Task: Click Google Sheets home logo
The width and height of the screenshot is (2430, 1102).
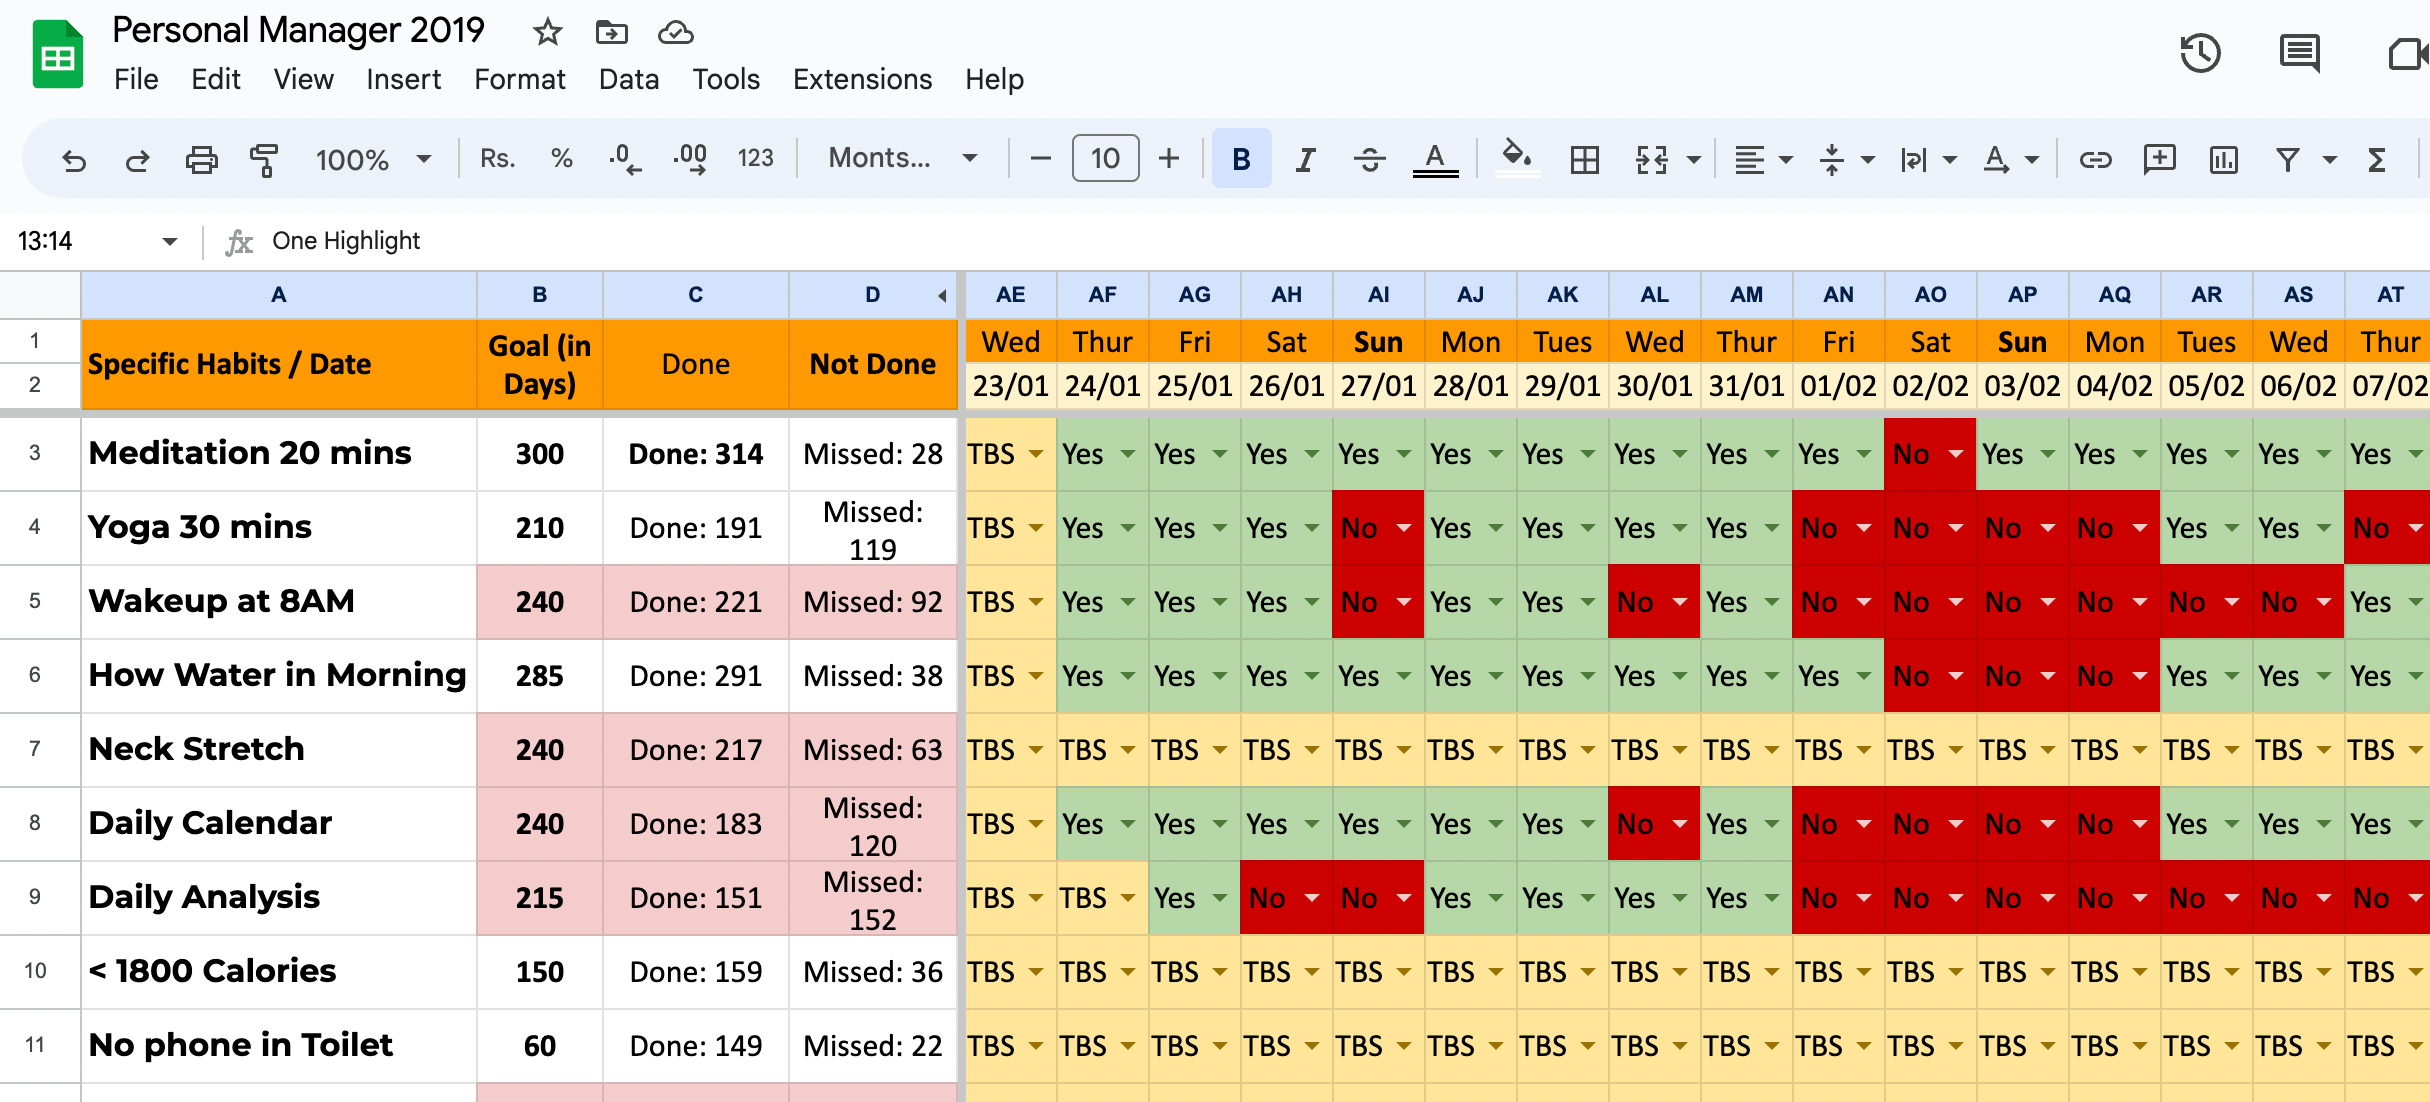Action: (57, 55)
